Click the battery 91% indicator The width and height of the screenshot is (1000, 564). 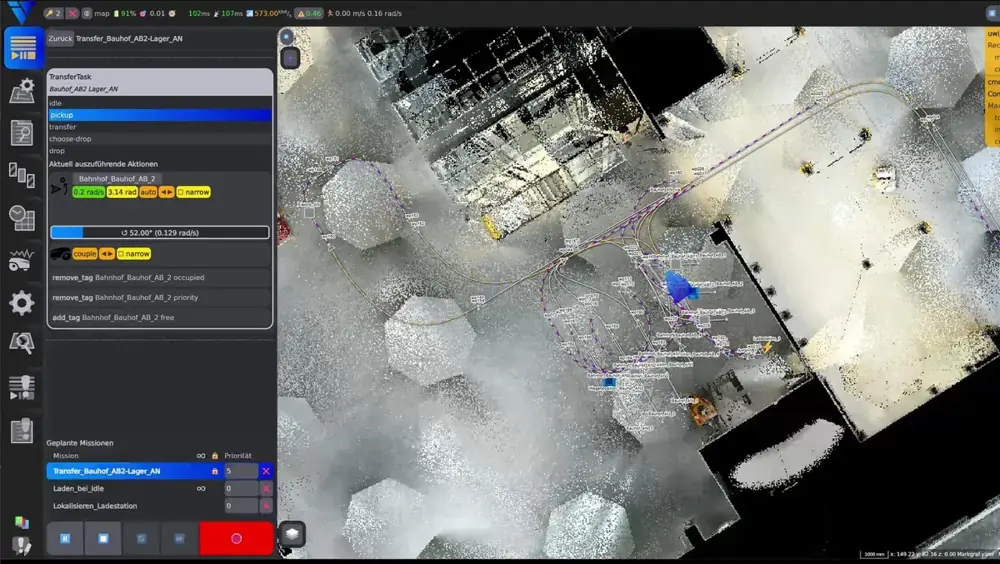(125, 13)
